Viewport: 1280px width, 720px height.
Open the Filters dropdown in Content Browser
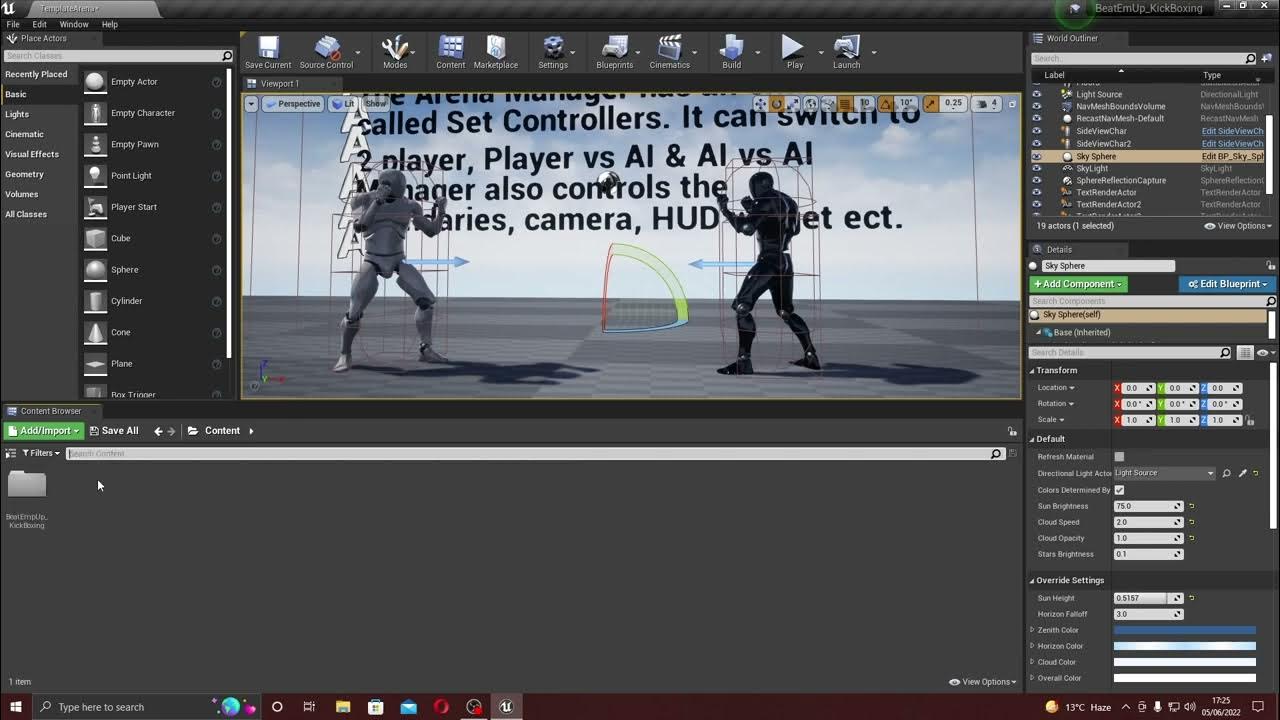[41, 453]
